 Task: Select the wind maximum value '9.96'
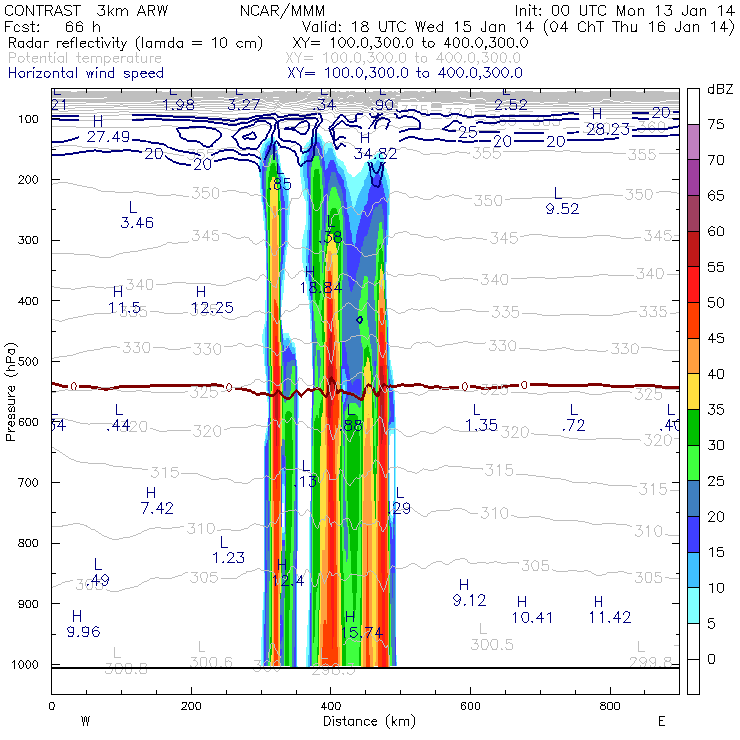pyautogui.click(x=84, y=631)
